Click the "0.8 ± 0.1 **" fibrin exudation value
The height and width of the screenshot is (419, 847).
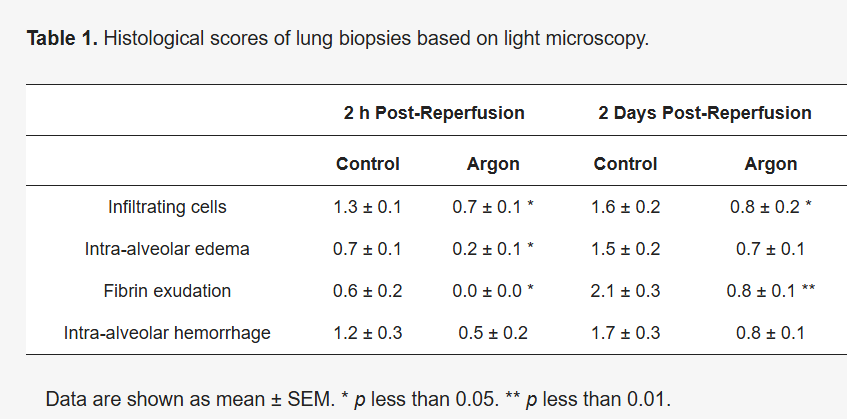(770, 291)
